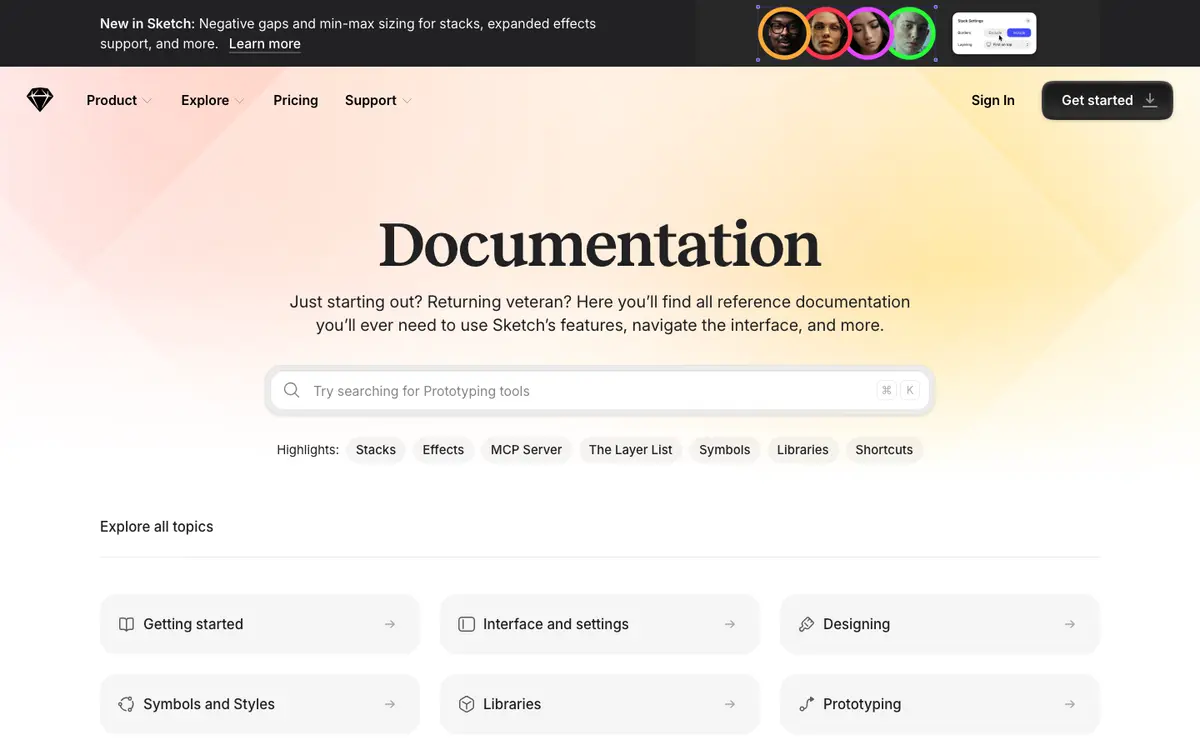Select the Effects highlight chip
1200x750 pixels.
443,450
